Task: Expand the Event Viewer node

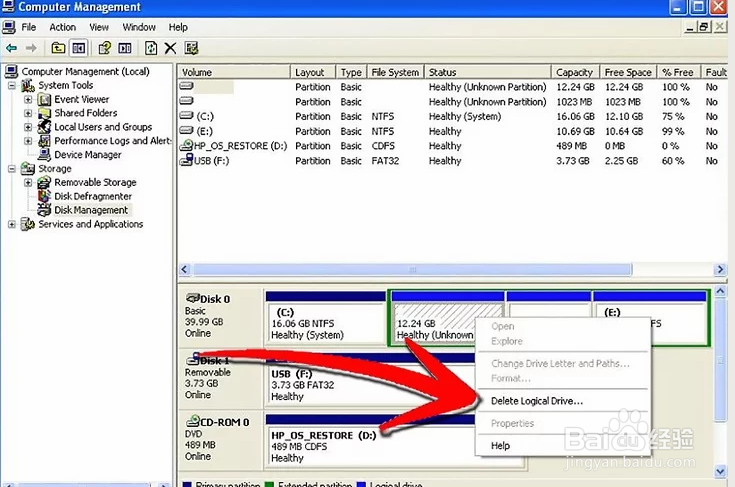Action: [28, 99]
